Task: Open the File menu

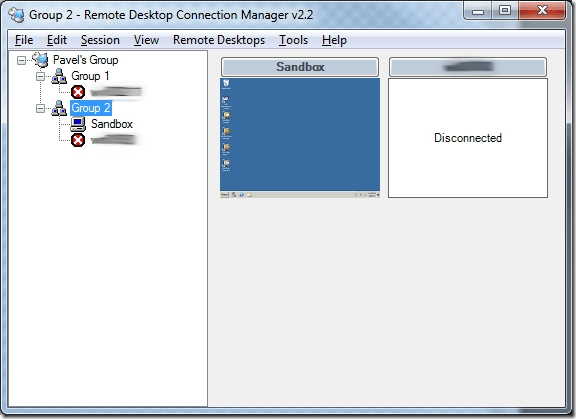Action: pos(24,40)
